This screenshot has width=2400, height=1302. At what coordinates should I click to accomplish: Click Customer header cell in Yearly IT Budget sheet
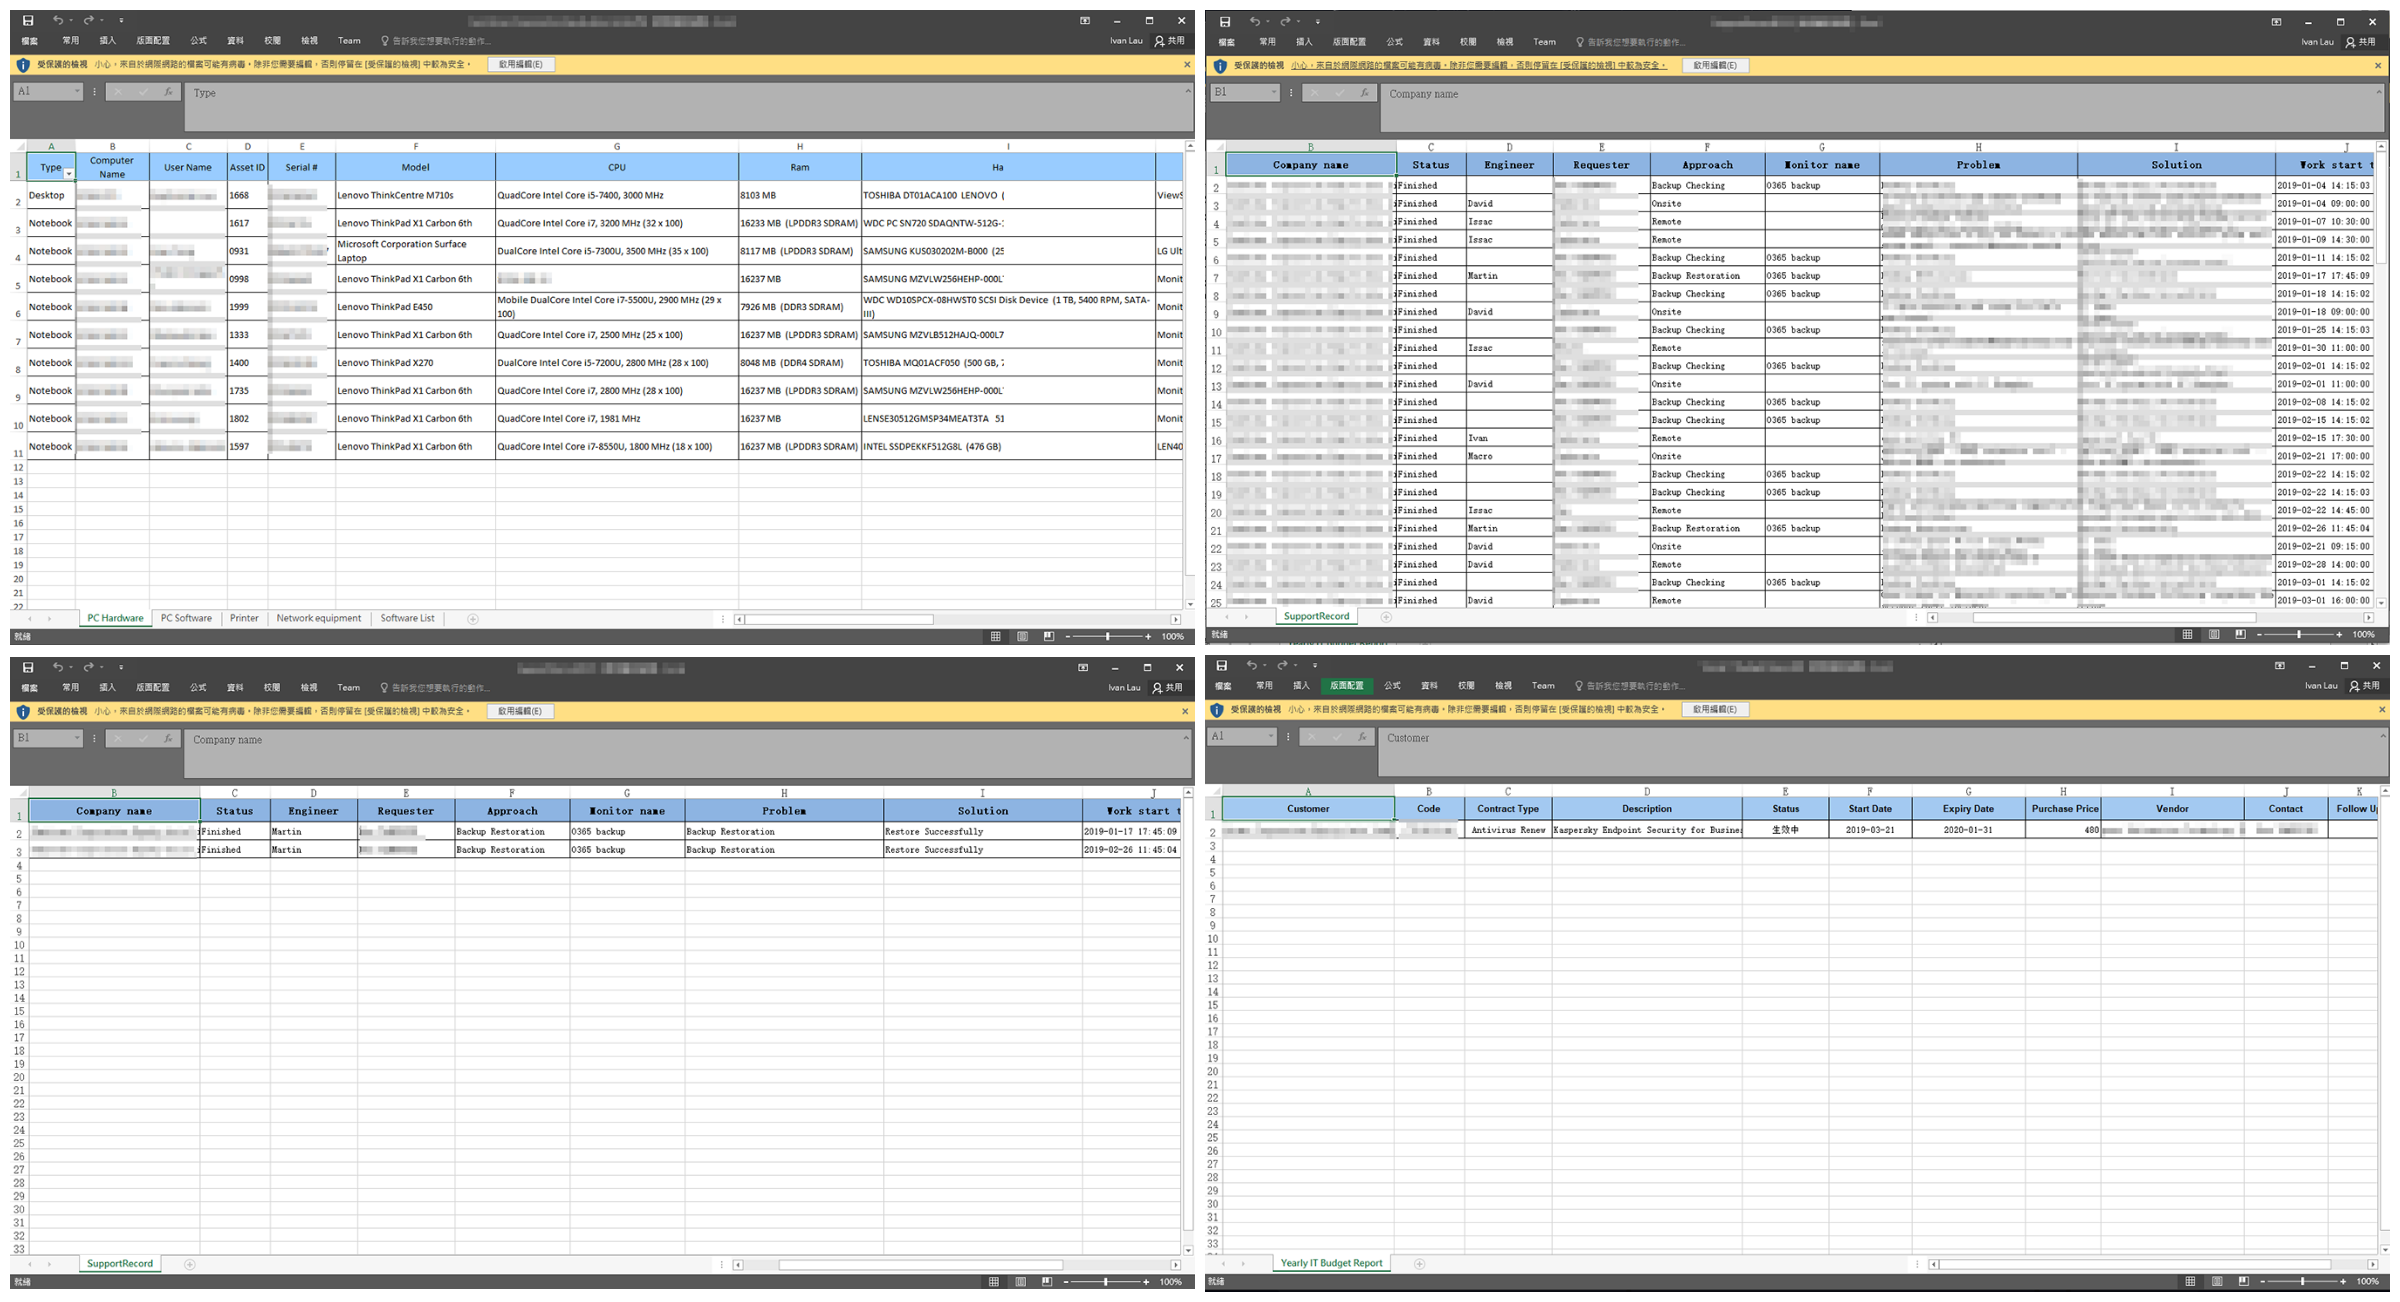1307,808
